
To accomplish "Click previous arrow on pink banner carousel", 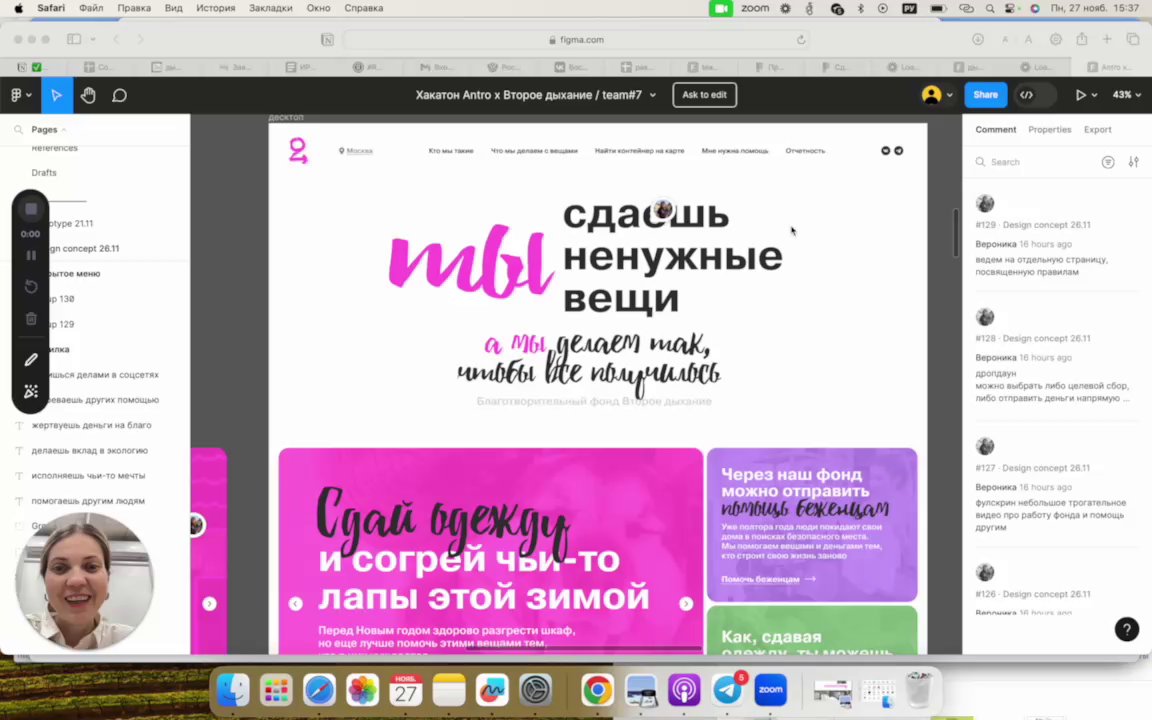I will pyautogui.click(x=295, y=604).
